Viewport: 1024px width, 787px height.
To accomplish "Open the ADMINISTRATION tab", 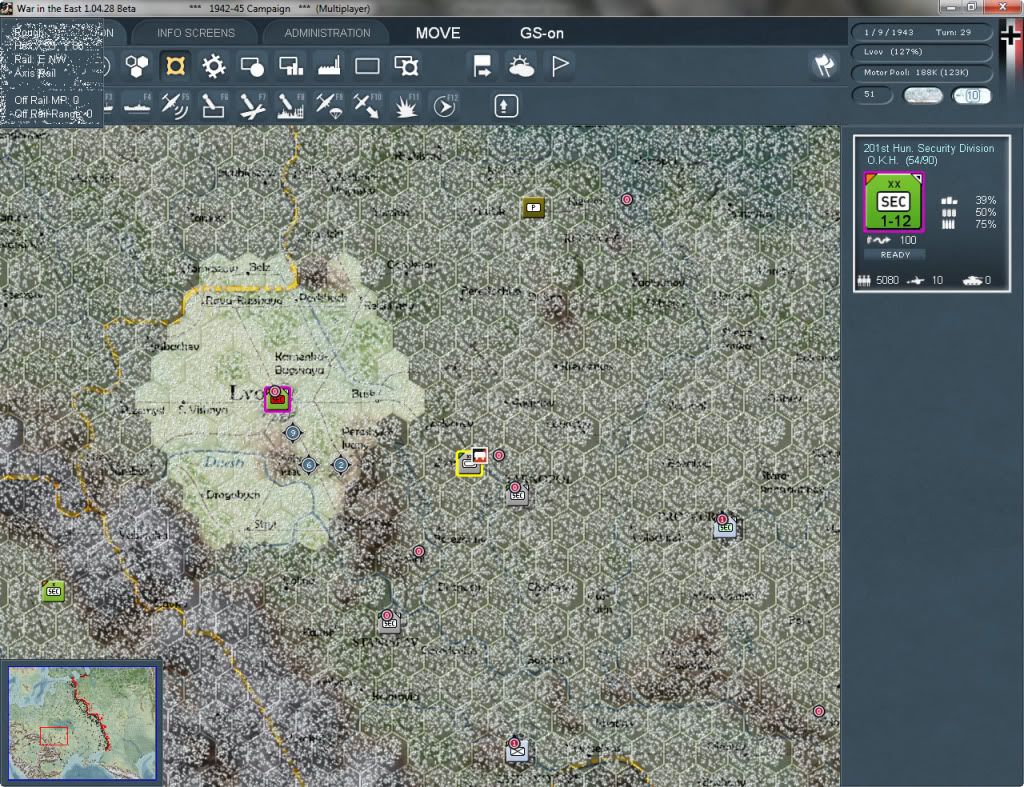I will pyautogui.click(x=327, y=33).
